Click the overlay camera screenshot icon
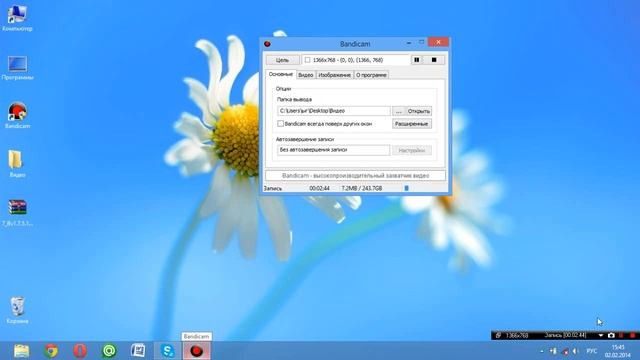Viewport: 640px width, 360px height. click(611, 336)
